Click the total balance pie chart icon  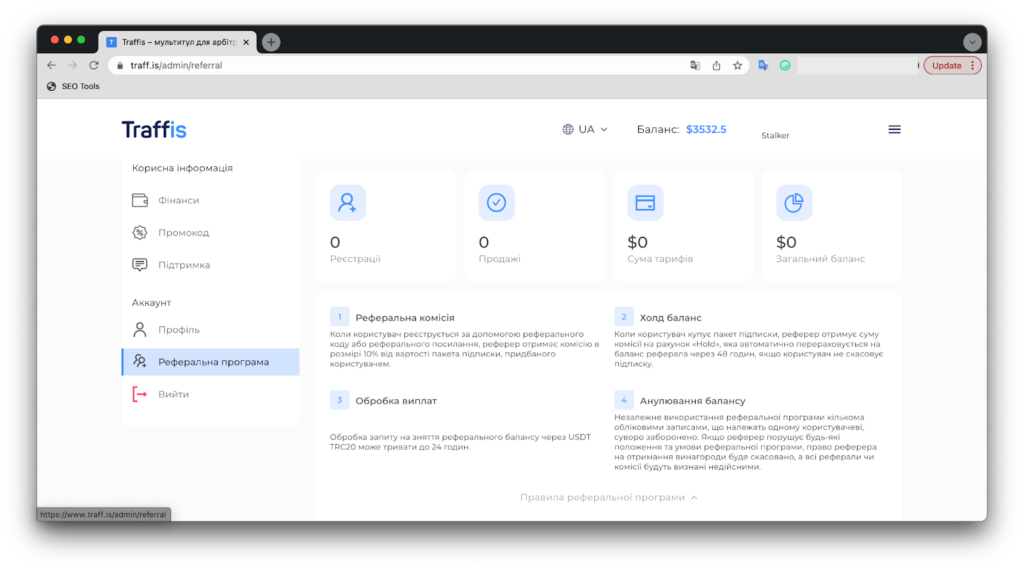click(794, 203)
